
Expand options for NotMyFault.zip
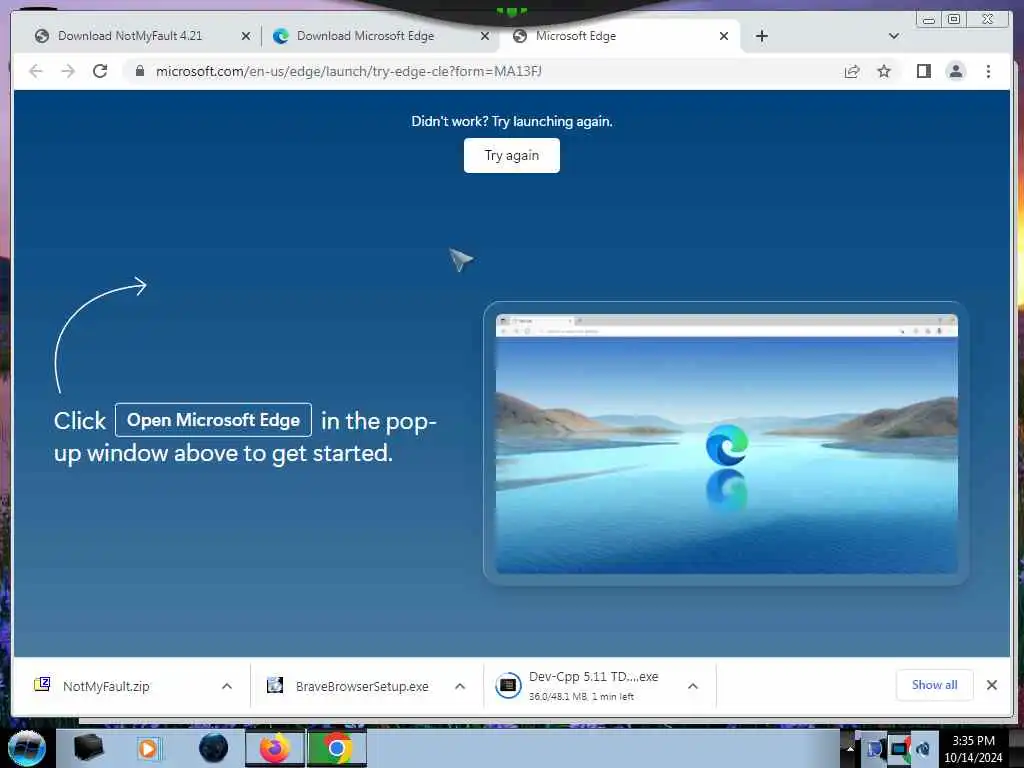(x=227, y=686)
